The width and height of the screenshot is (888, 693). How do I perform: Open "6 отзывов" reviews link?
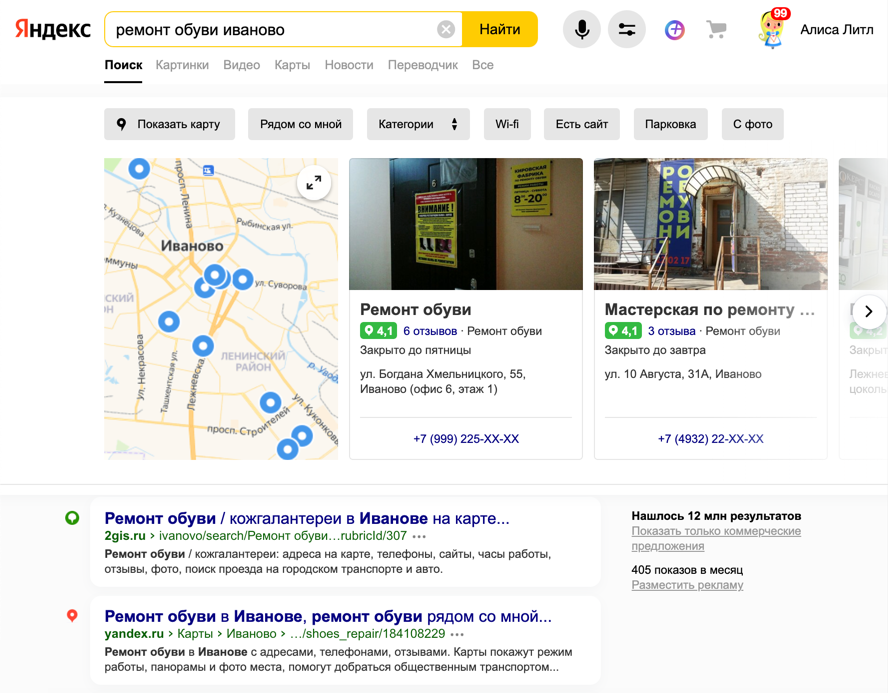[x=430, y=331]
